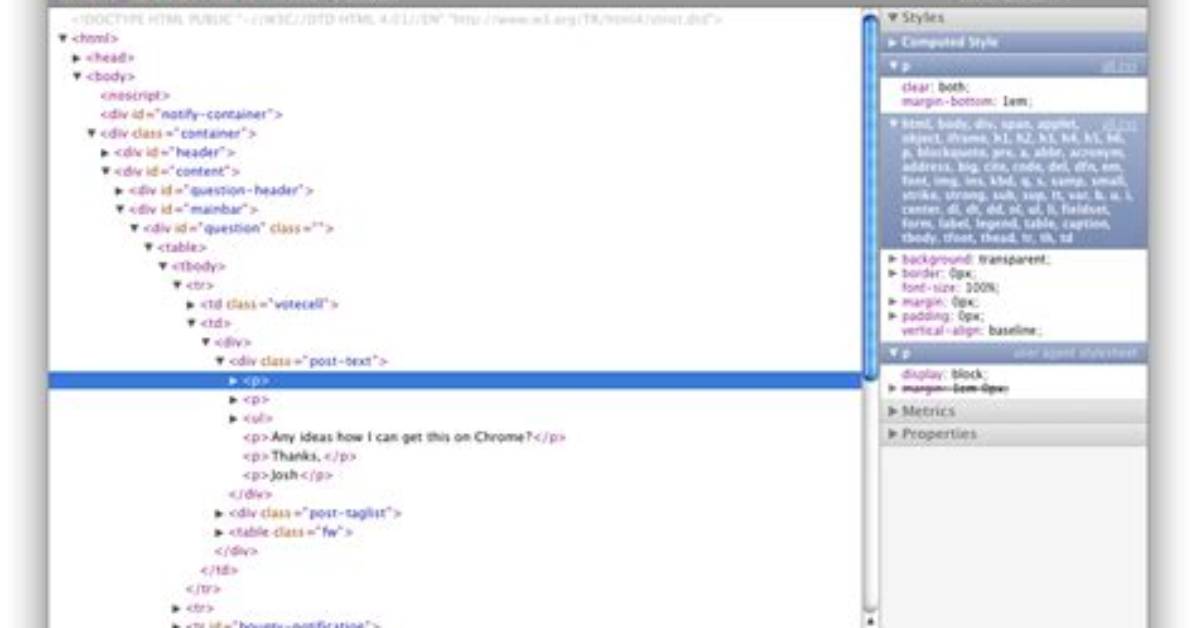Collapse the div id content node
This screenshot has height=628, width=1196.
[x=105, y=172]
